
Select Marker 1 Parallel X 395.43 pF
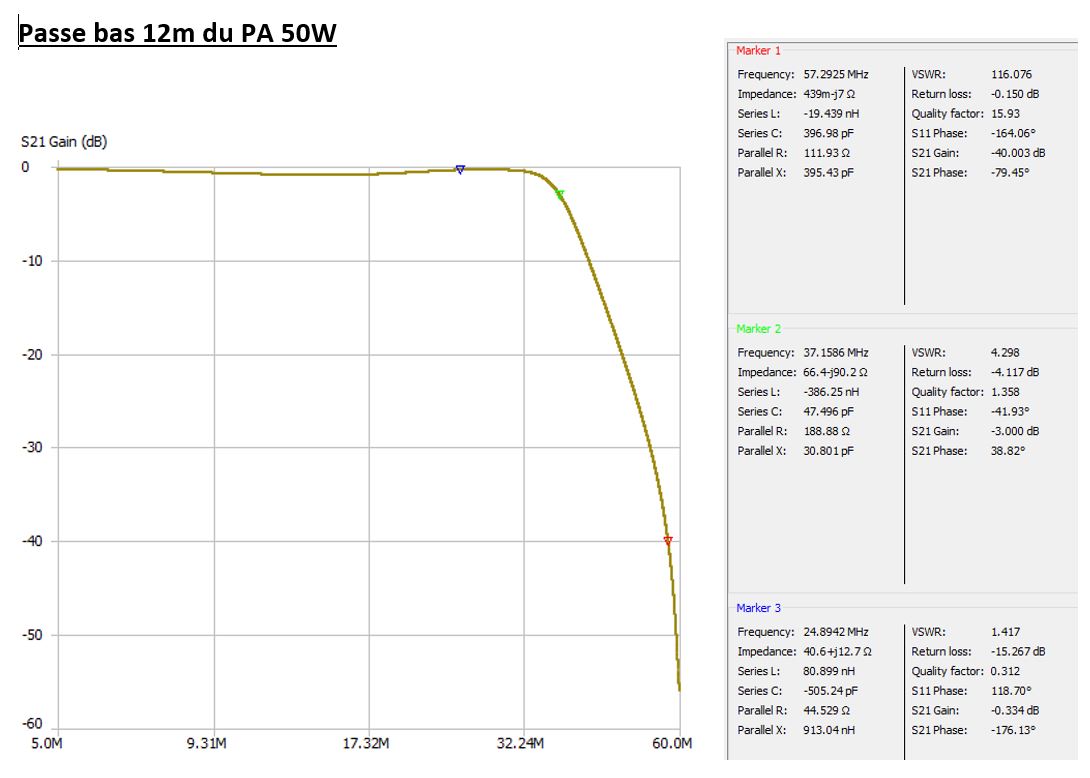click(x=829, y=172)
